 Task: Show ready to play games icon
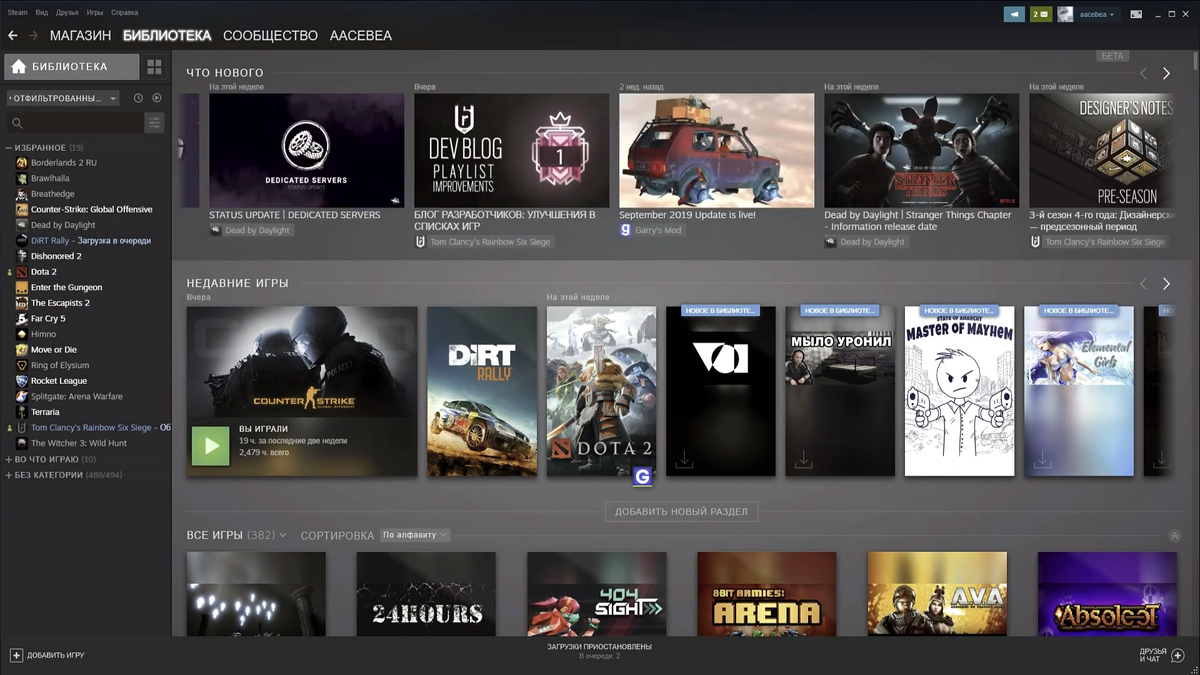click(x=157, y=98)
